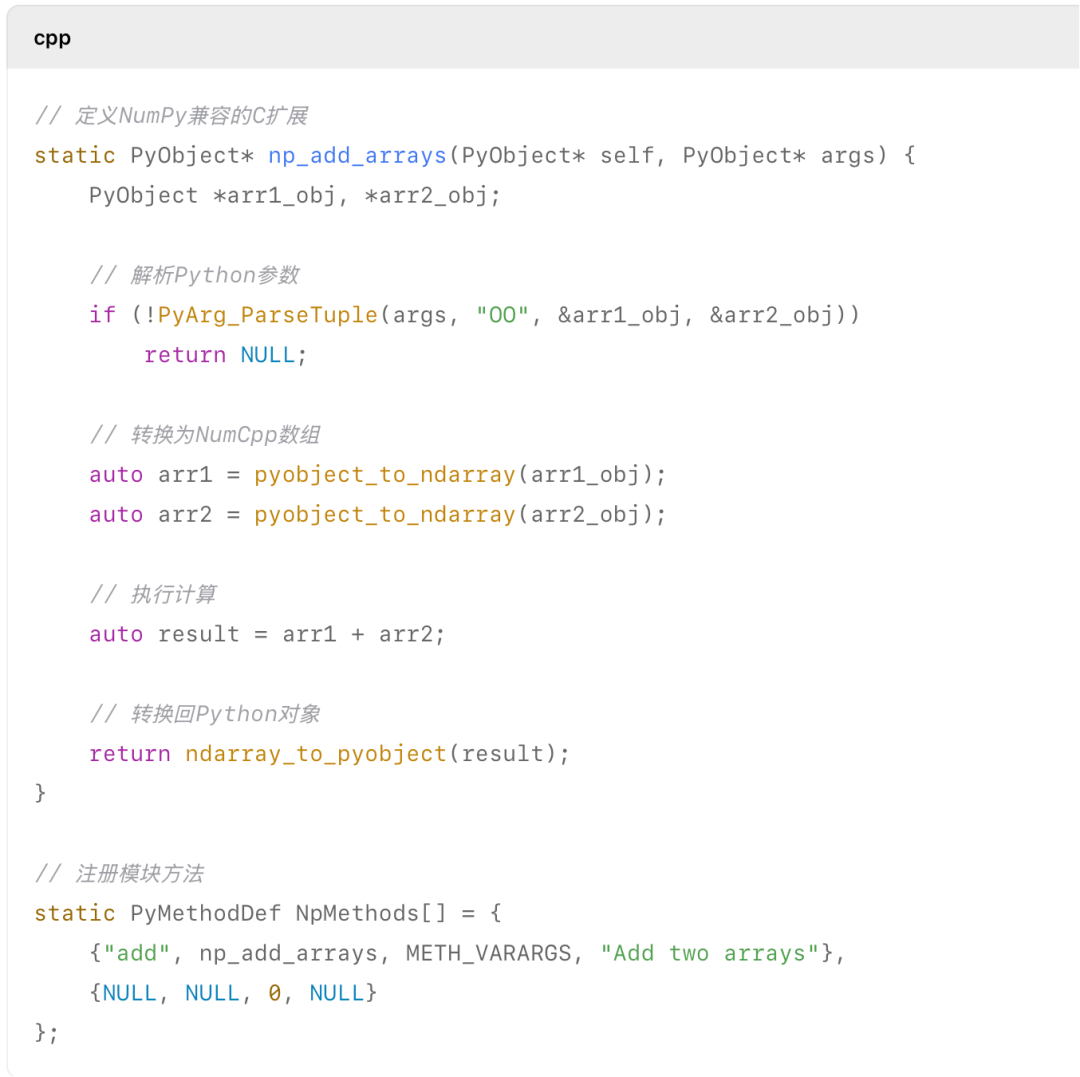Image resolution: width=1080 pixels, height=1077 pixels.
Task: Click the NpMethods[] array name
Action: coord(371,914)
